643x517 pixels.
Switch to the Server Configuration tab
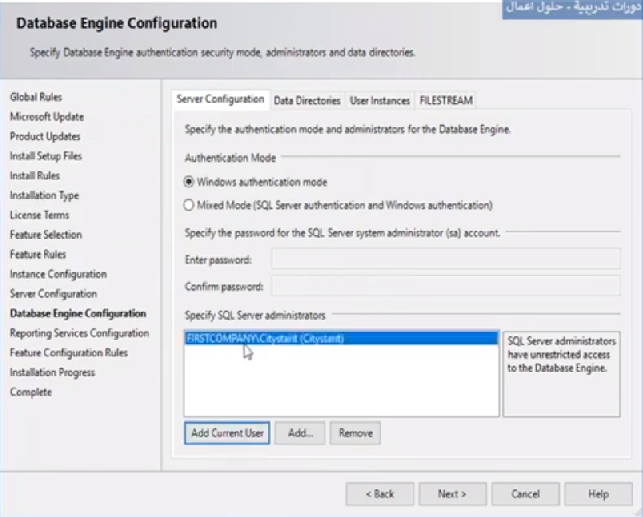tap(220, 100)
